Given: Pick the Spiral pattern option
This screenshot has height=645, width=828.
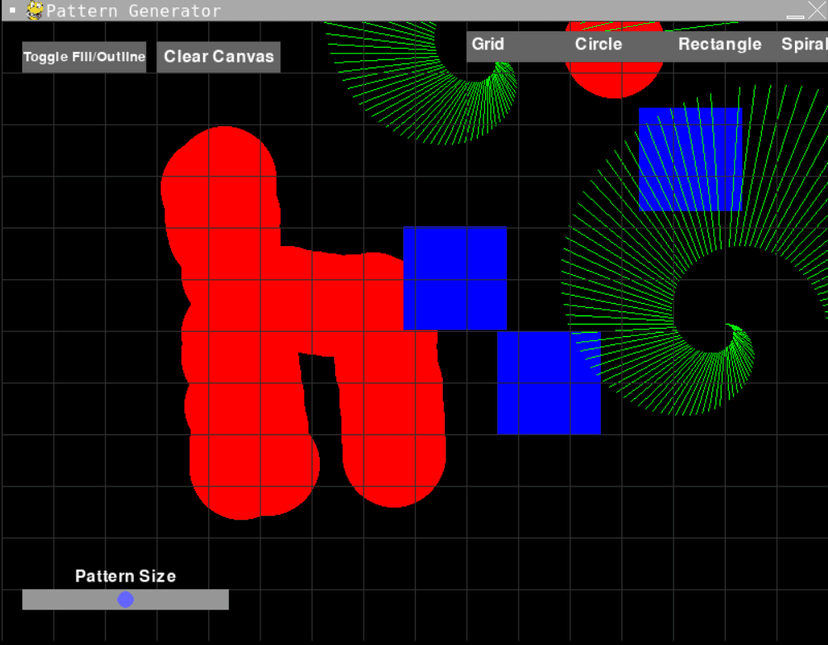Looking at the screenshot, I should coord(804,45).
